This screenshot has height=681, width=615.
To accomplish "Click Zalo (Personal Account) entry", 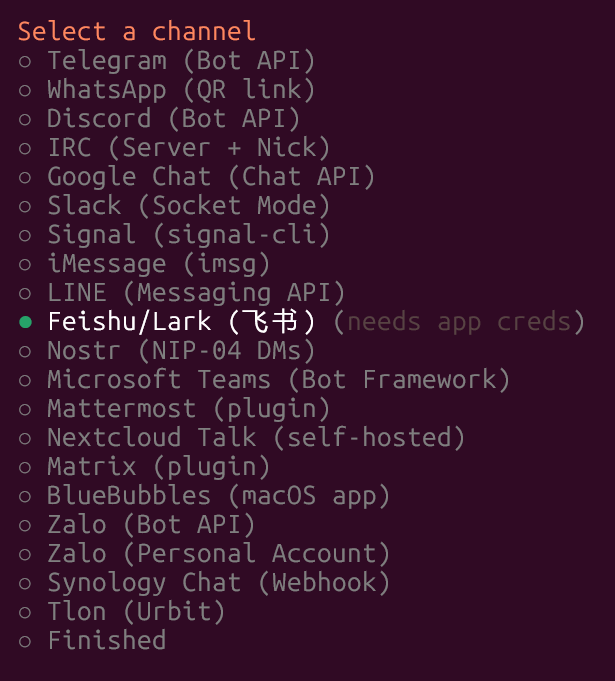I will (218, 554).
